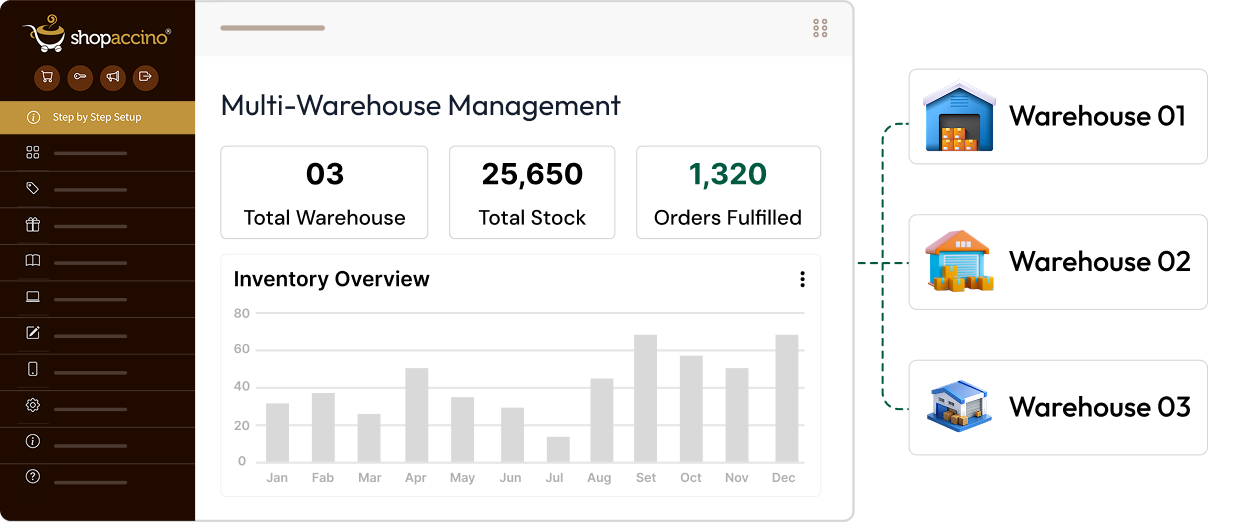1236x524 pixels.
Task: Click the Jan bar in chart
Action: click(277, 432)
